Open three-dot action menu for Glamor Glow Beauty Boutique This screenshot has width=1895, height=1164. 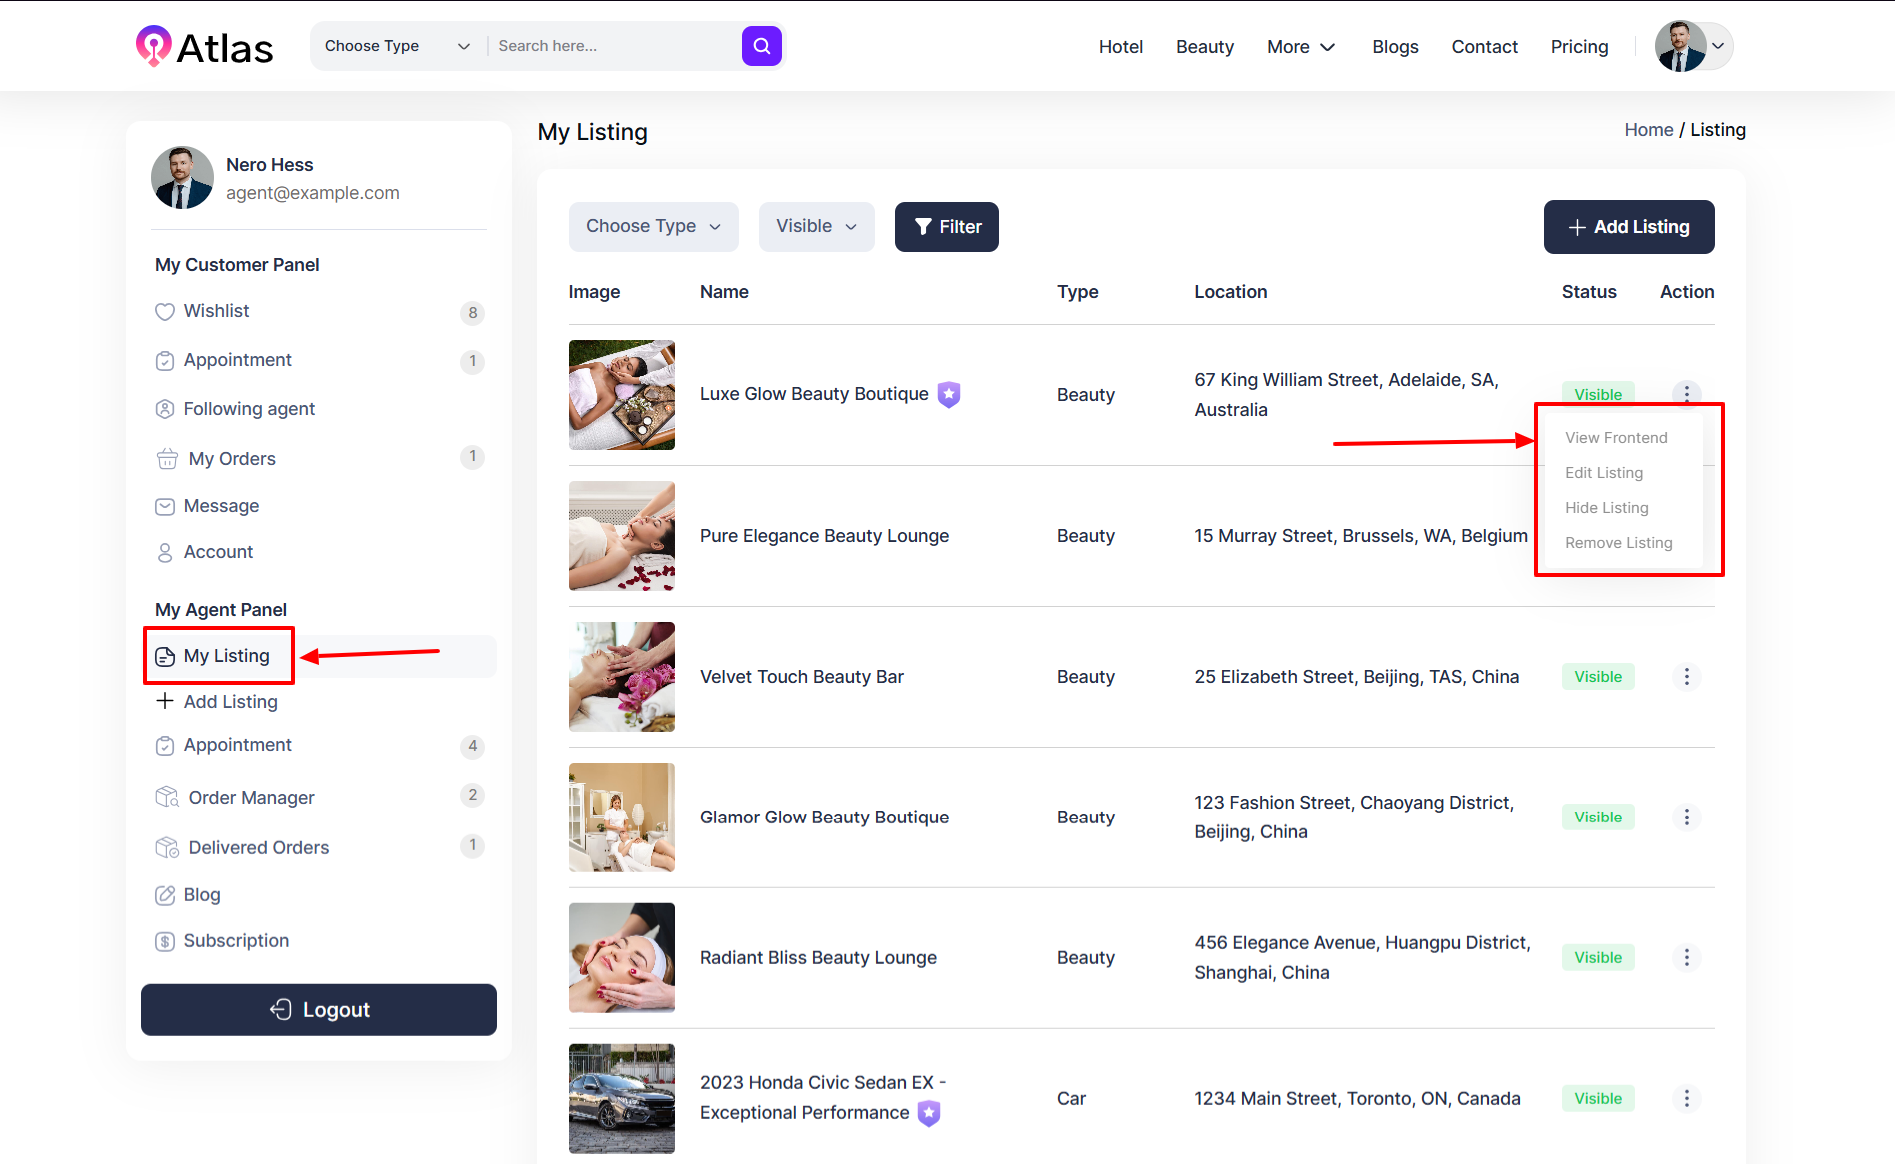tap(1686, 817)
